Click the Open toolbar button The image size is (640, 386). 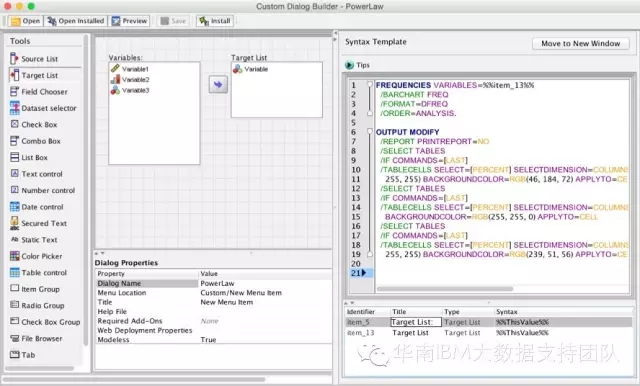25,21
